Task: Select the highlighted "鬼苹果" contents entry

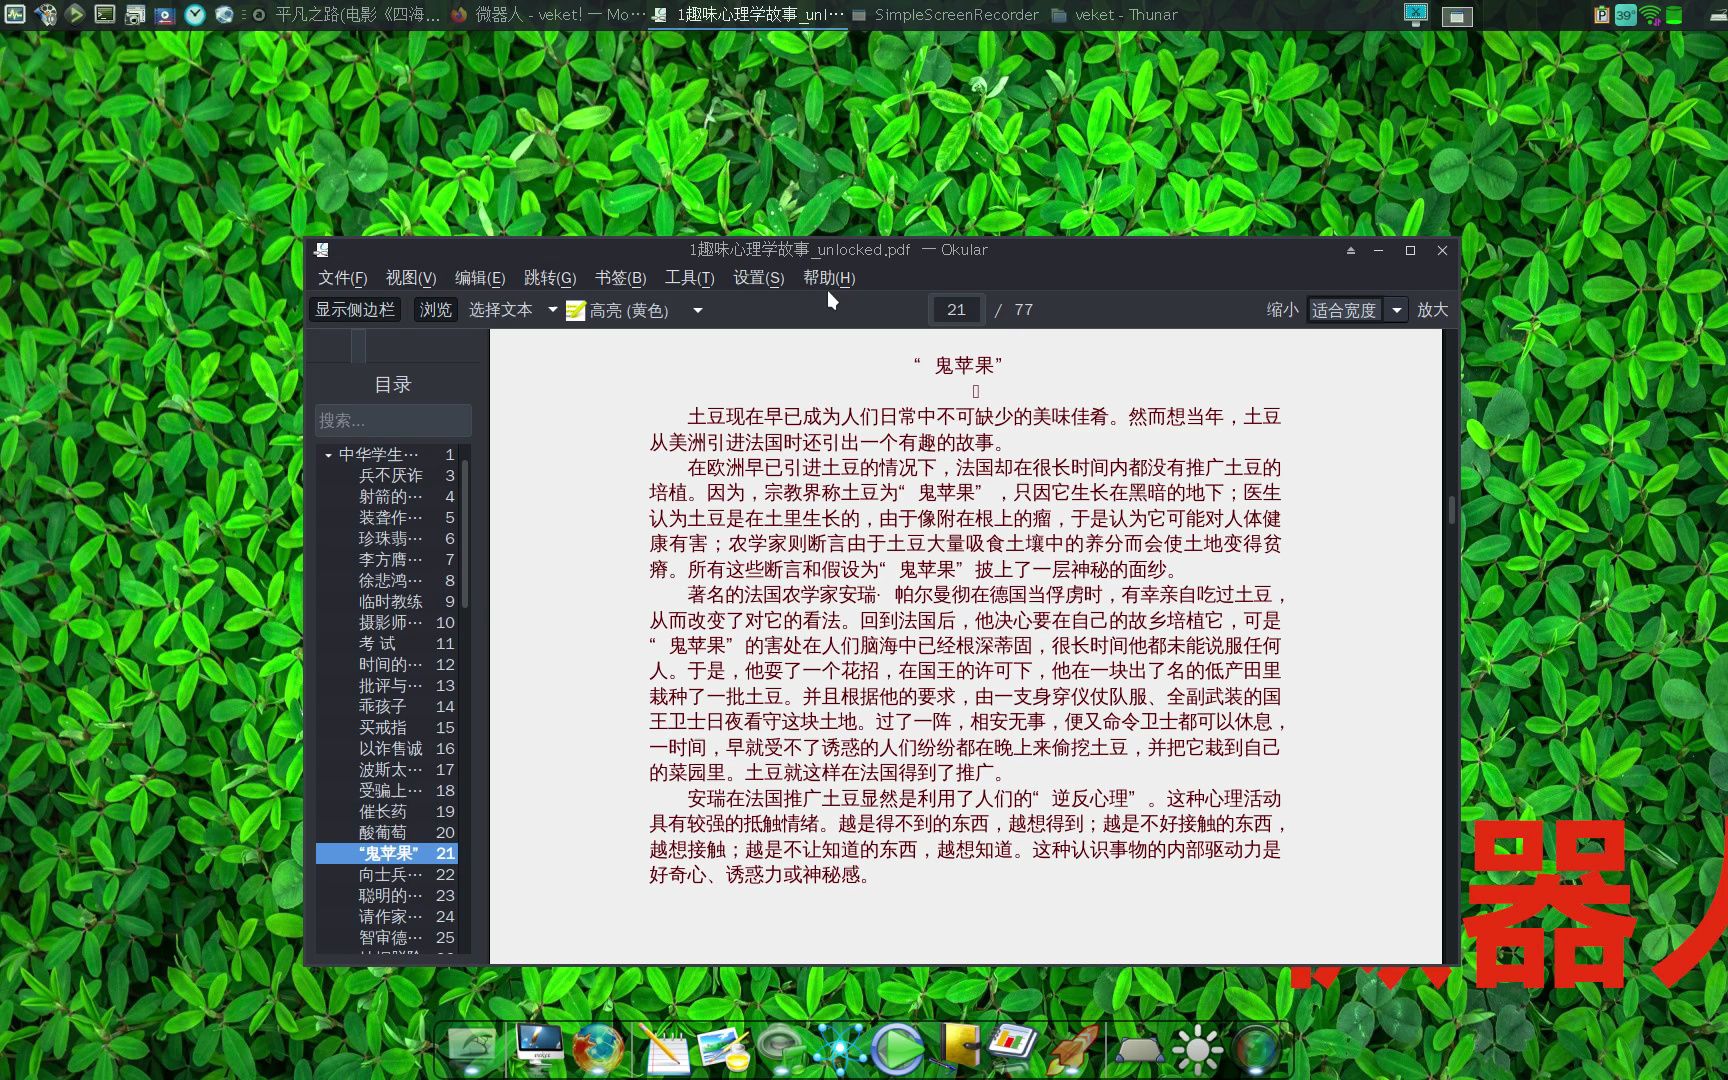Action: pos(387,854)
